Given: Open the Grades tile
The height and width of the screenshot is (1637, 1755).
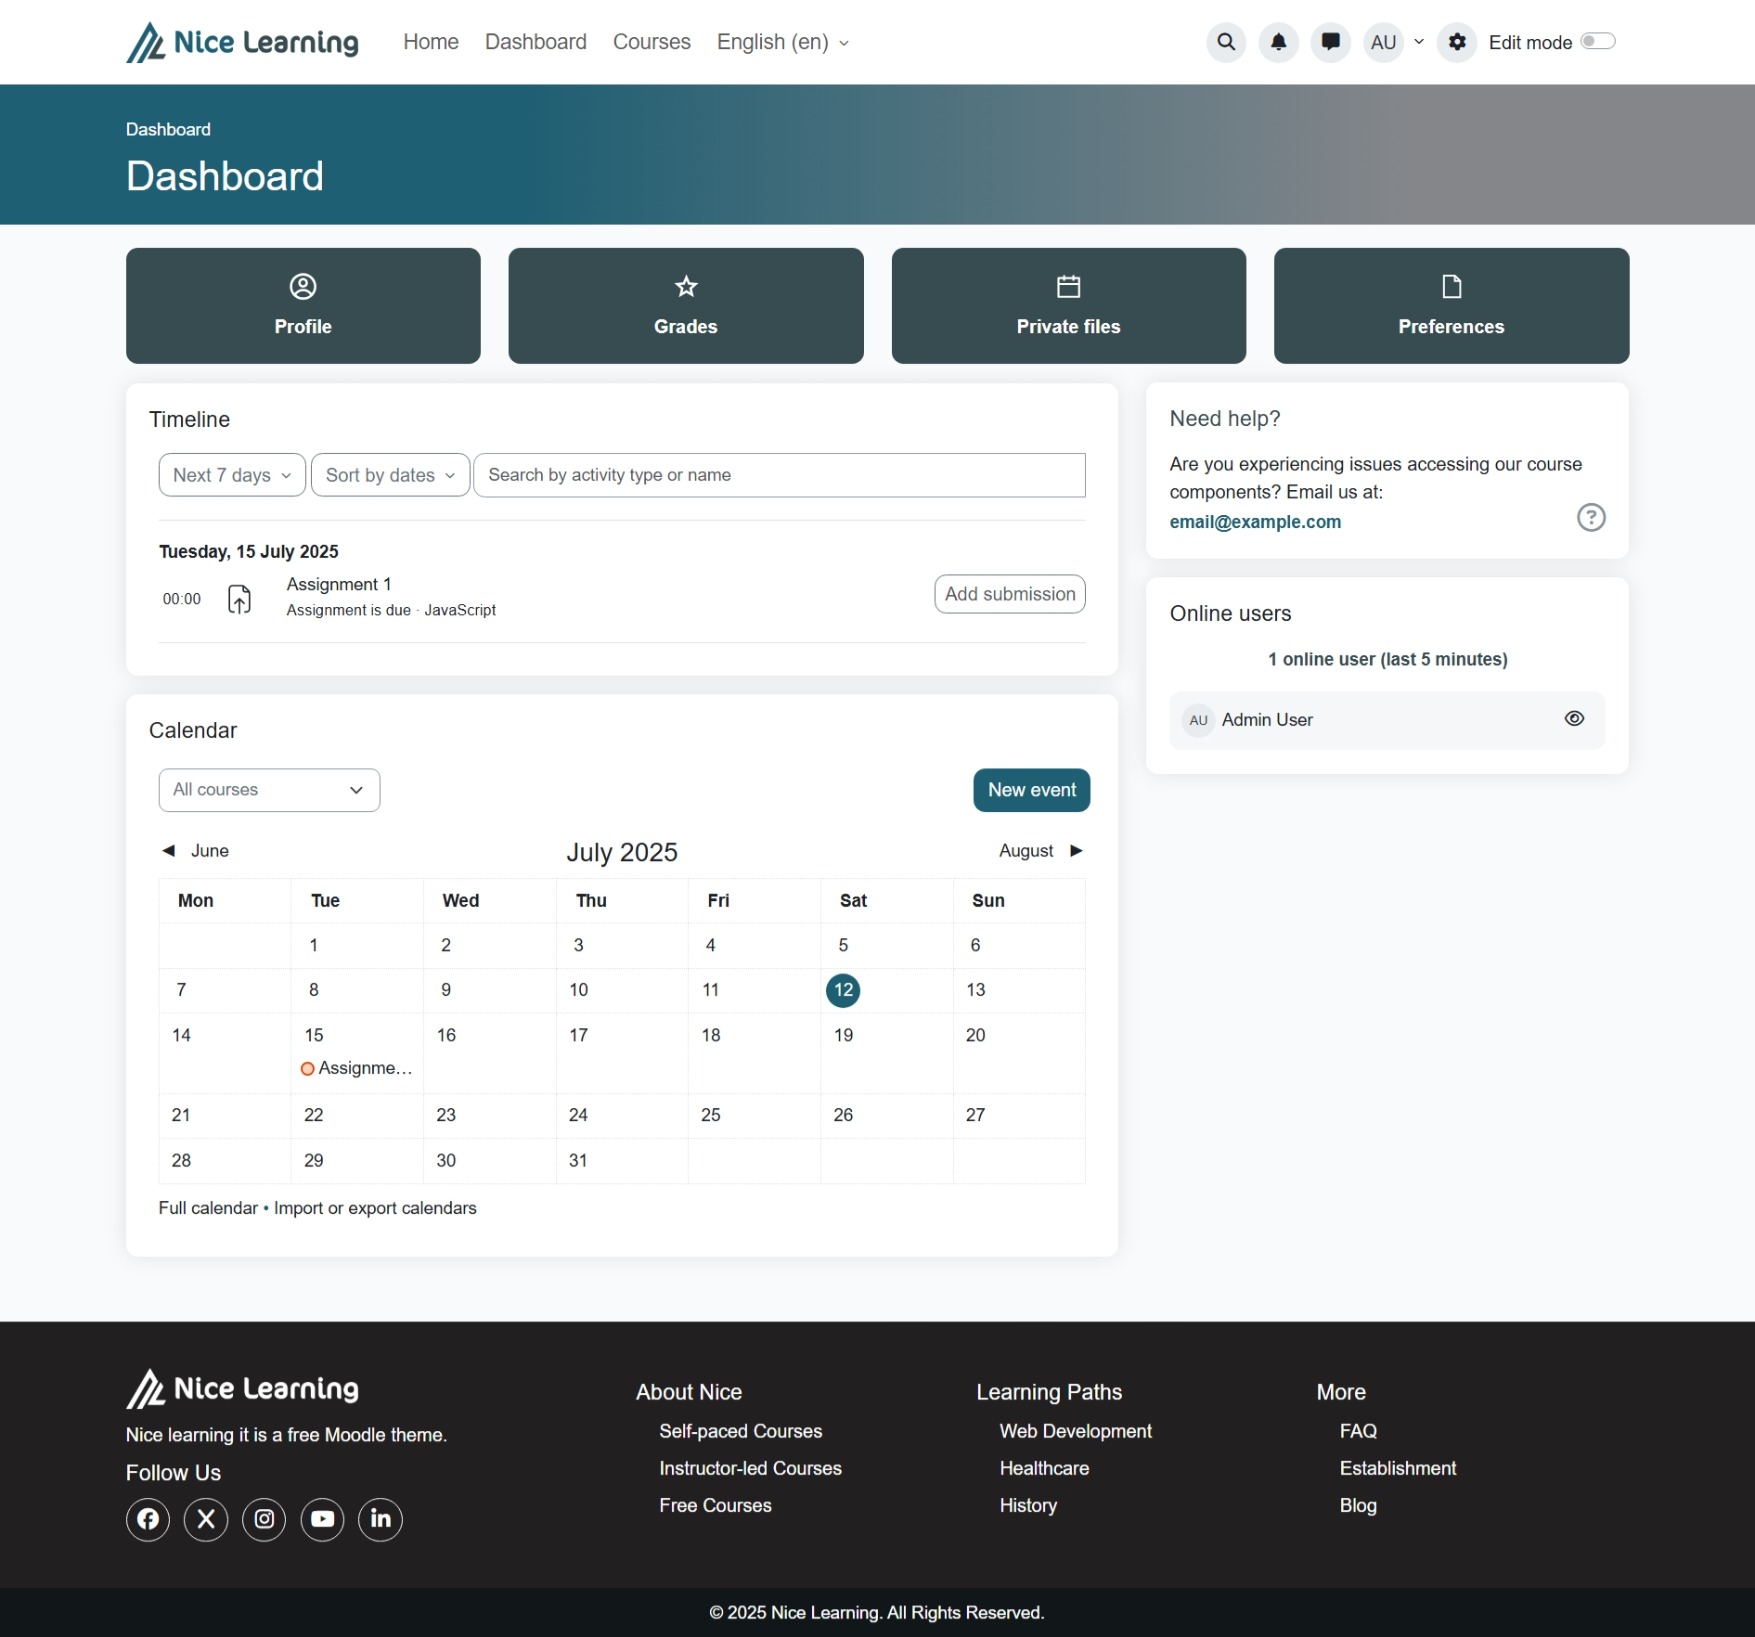Looking at the screenshot, I should (x=685, y=306).
